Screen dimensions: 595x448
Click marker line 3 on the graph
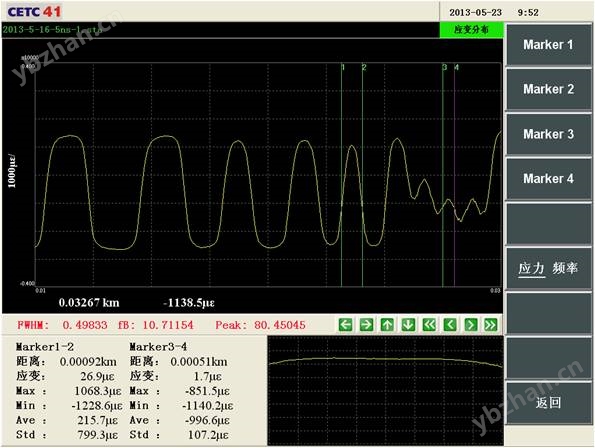coord(443,174)
